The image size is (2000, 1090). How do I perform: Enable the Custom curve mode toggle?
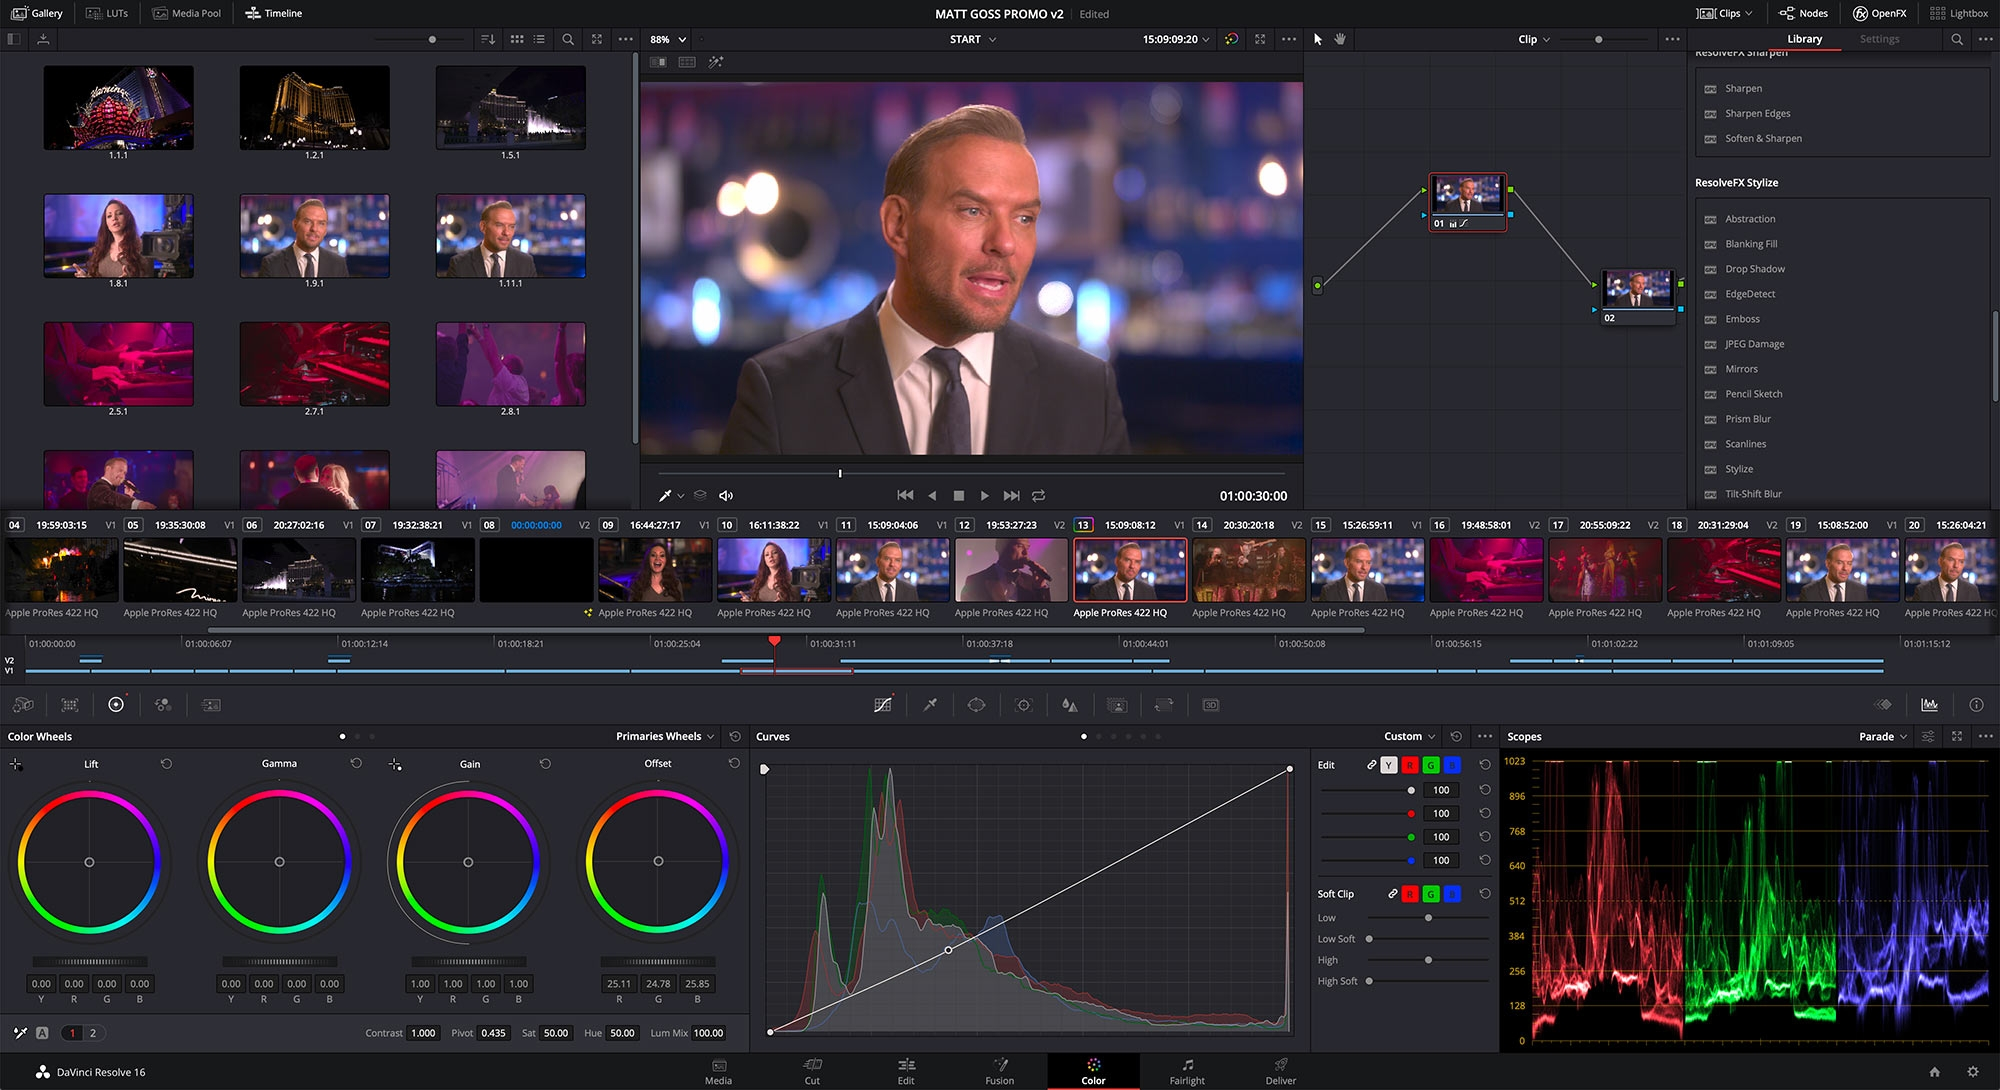point(1083,737)
